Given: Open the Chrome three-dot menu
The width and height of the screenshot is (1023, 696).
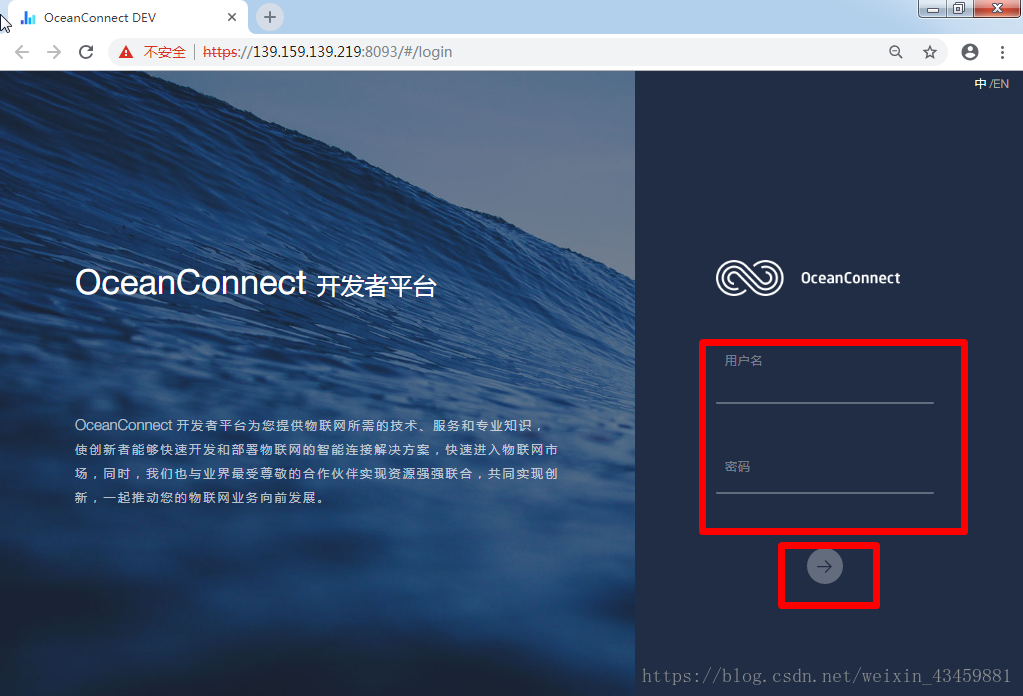Looking at the screenshot, I should coord(1002,52).
